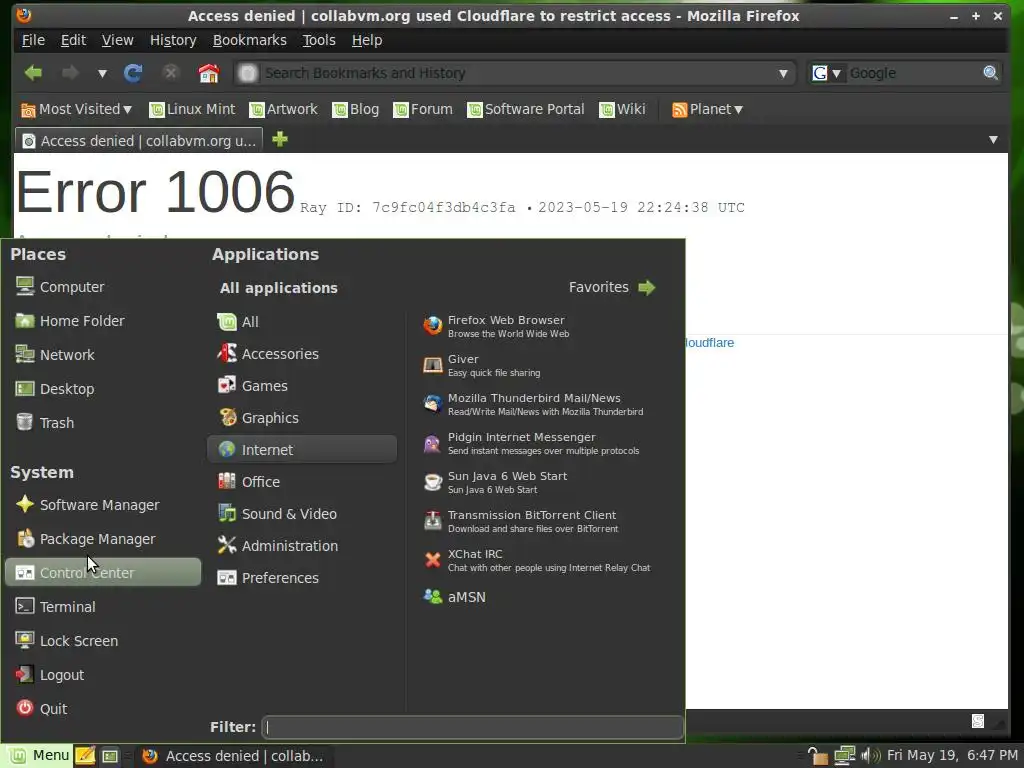Click Quit in the System list
This screenshot has height=768, width=1024.
103,709
